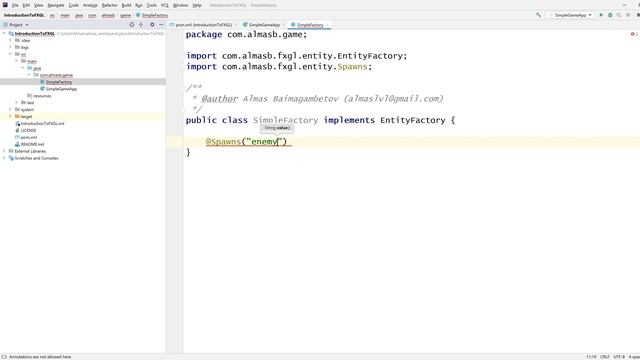Viewport: 640px width, 360px height.
Task: Open the Code menu
Action: [73, 5]
